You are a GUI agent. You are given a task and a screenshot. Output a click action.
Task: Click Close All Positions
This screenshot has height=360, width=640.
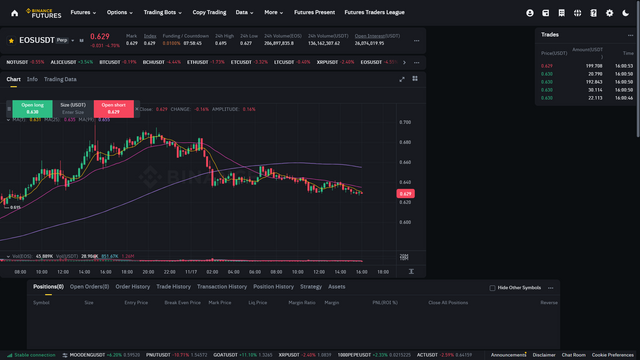point(448,303)
